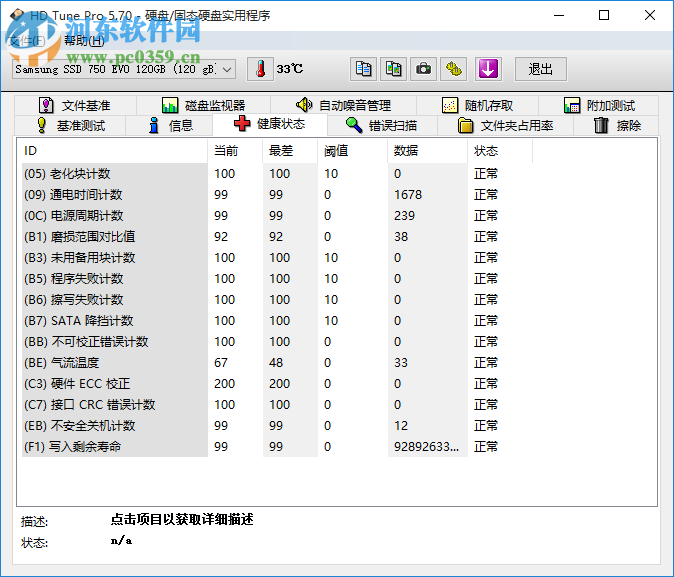Image resolution: width=674 pixels, height=577 pixels.
Task: Switch to the 基准测试 tab
Action: click(x=70, y=126)
